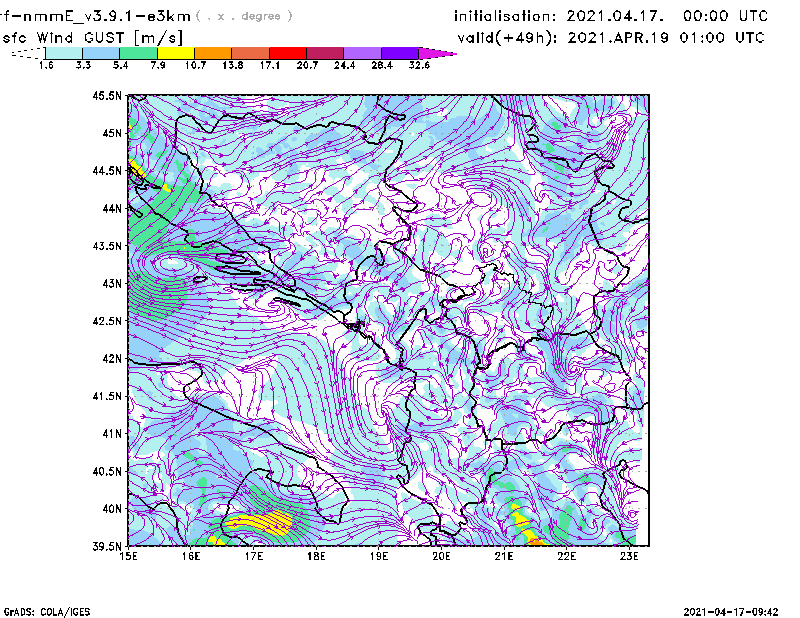Click the legend value 10.7
The image size is (800, 618).
[195, 65]
